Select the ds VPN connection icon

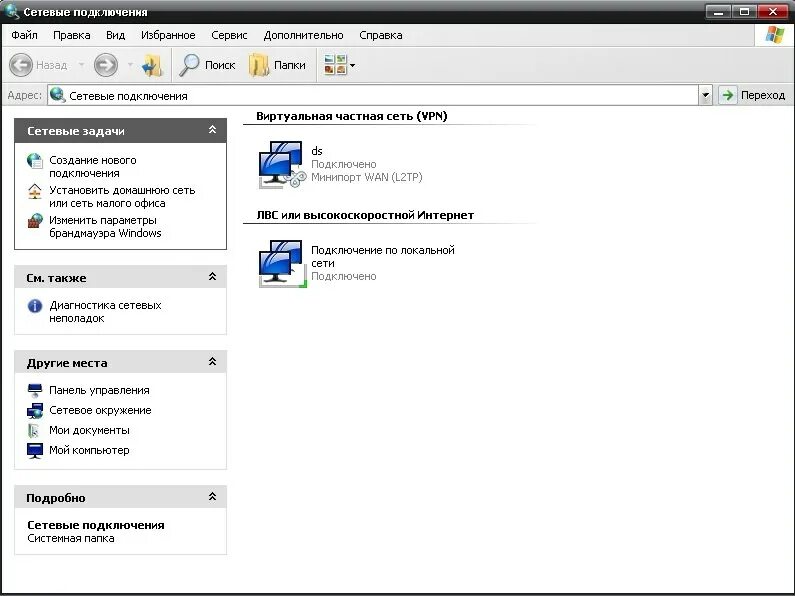[281, 164]
